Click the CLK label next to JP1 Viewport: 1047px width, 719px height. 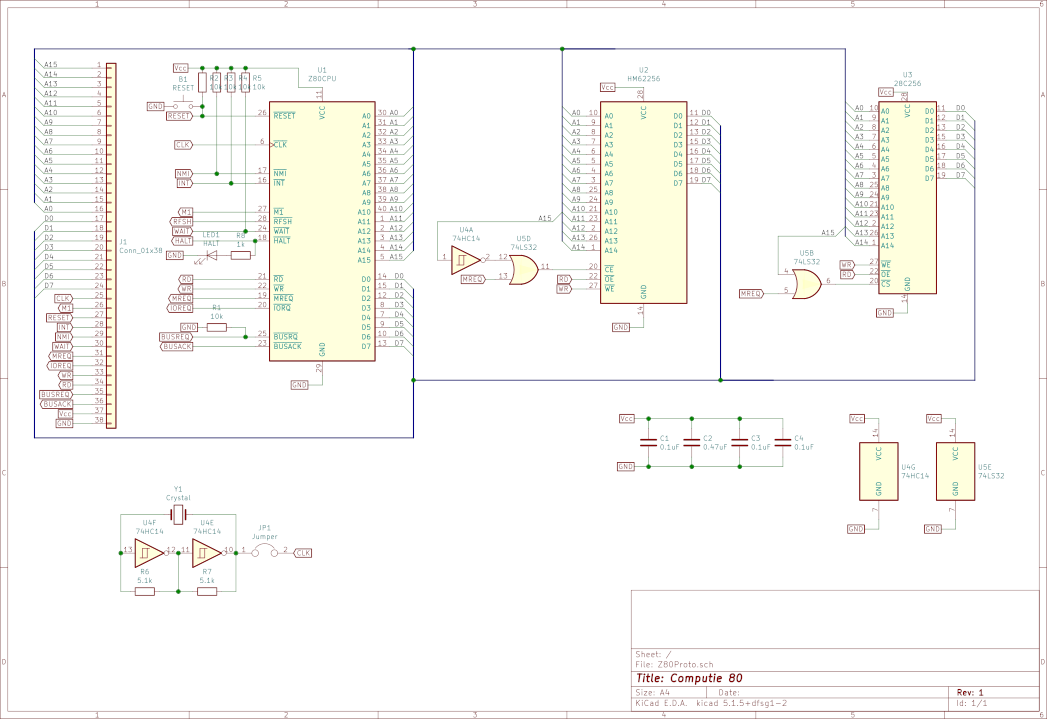tap(302, 553)
